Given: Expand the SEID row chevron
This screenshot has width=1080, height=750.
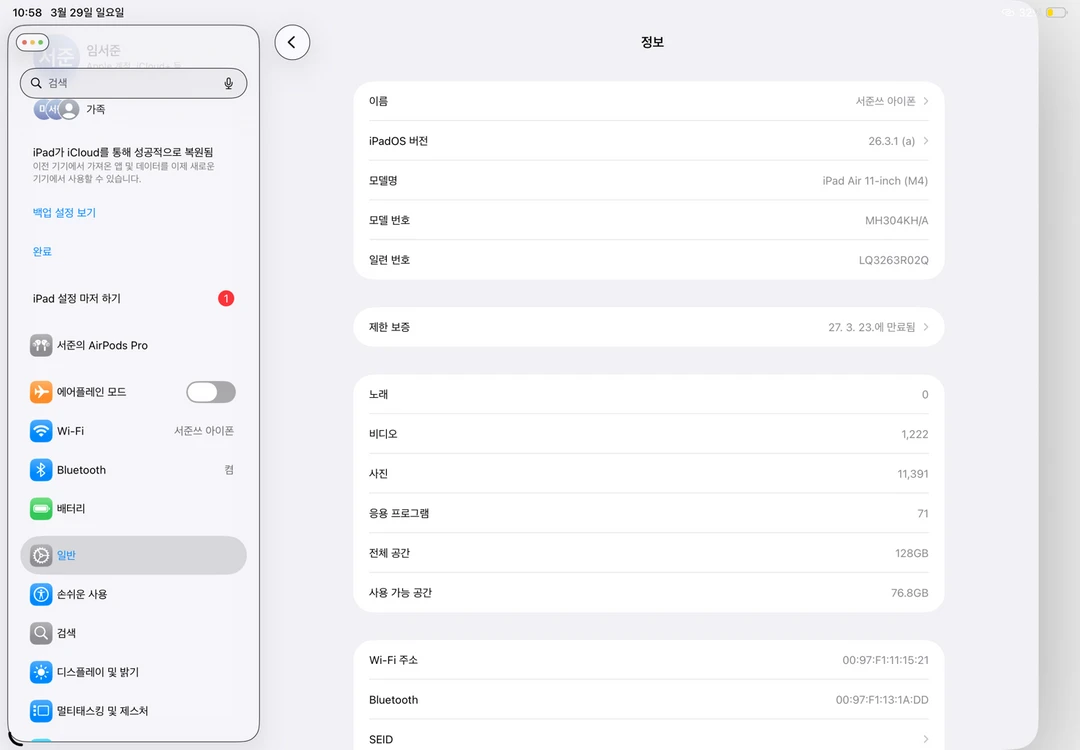Looking at the screenshot, I should 926,739.
